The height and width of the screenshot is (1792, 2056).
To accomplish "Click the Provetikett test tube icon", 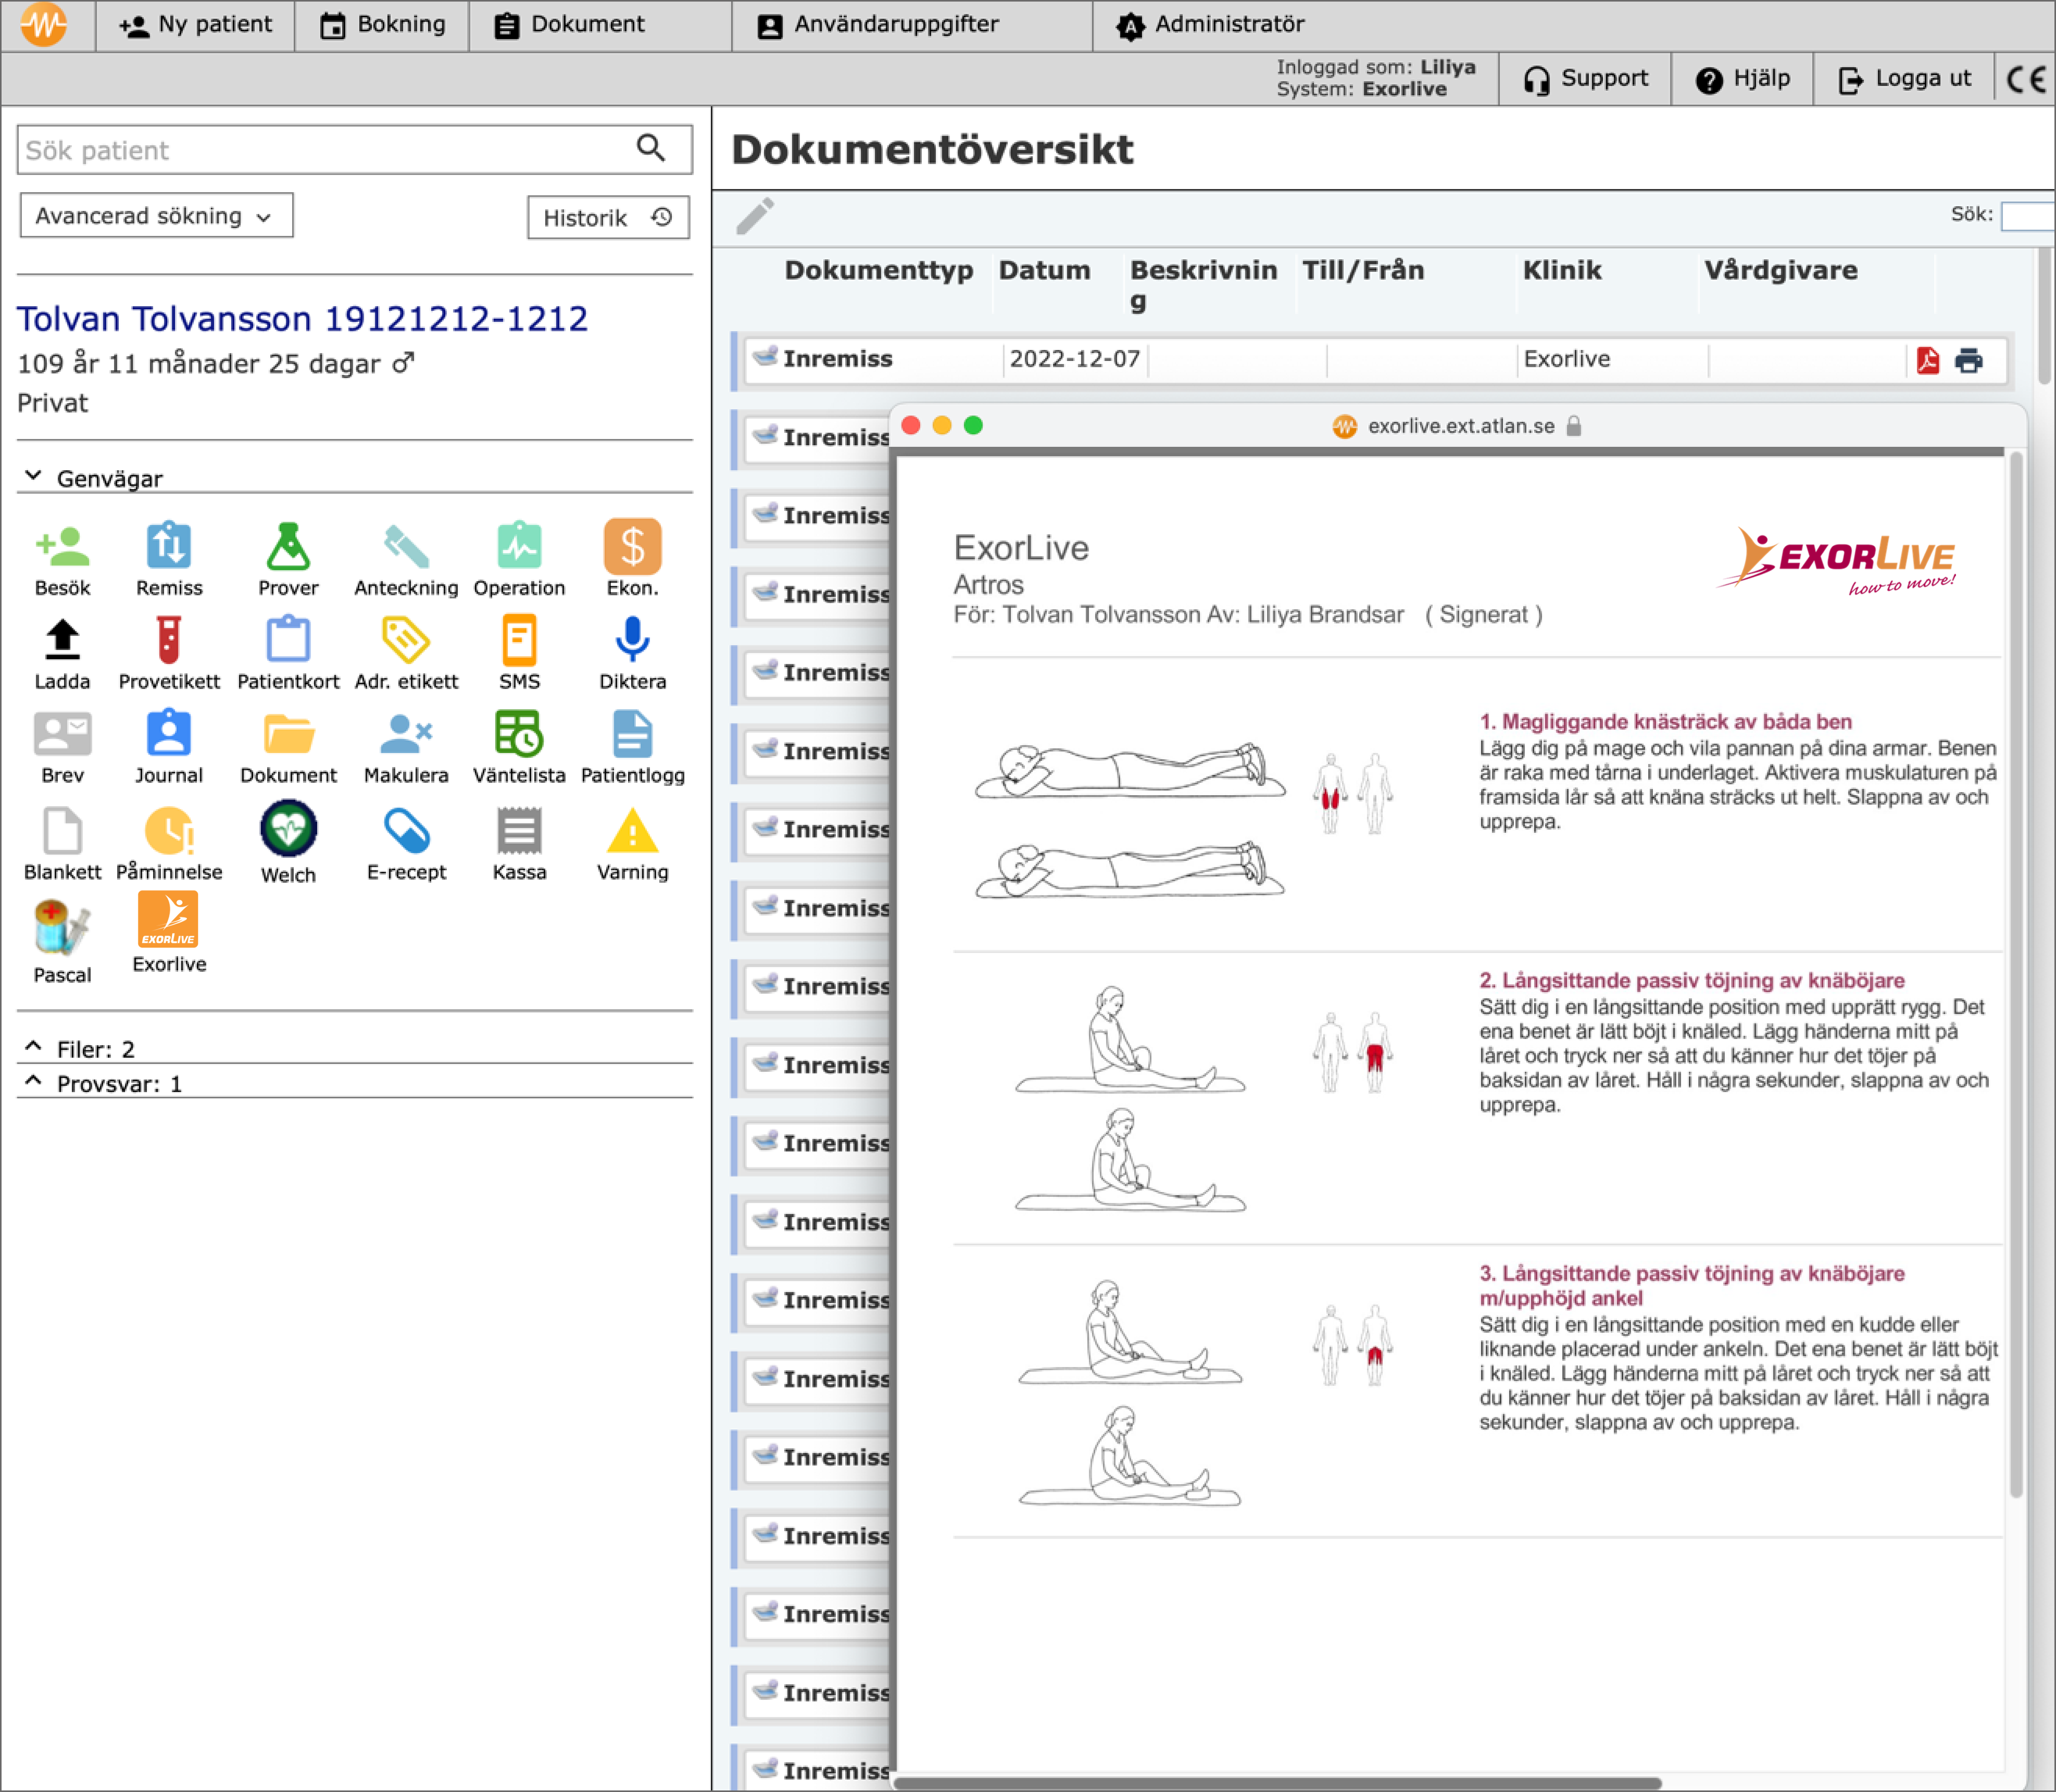I will click(x=169, y=640).
